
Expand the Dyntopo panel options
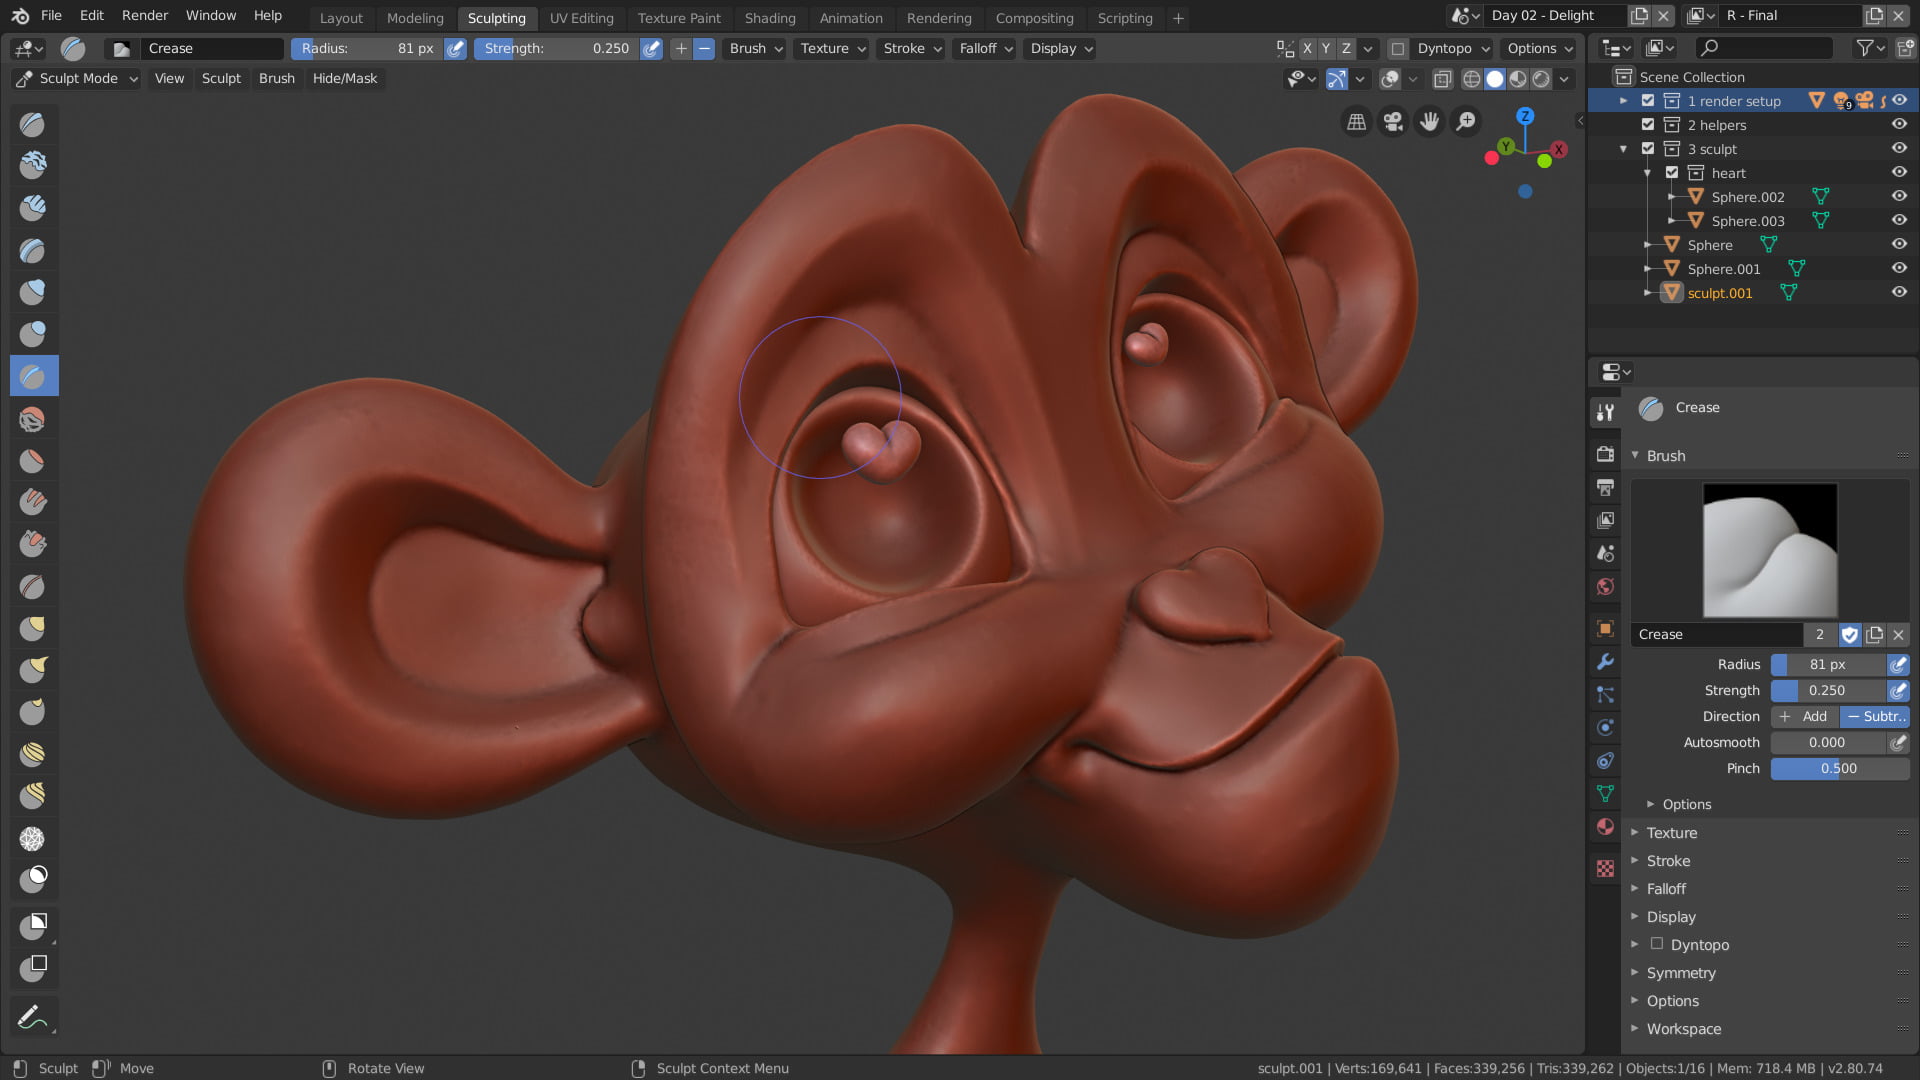(x=1634, y=944)
